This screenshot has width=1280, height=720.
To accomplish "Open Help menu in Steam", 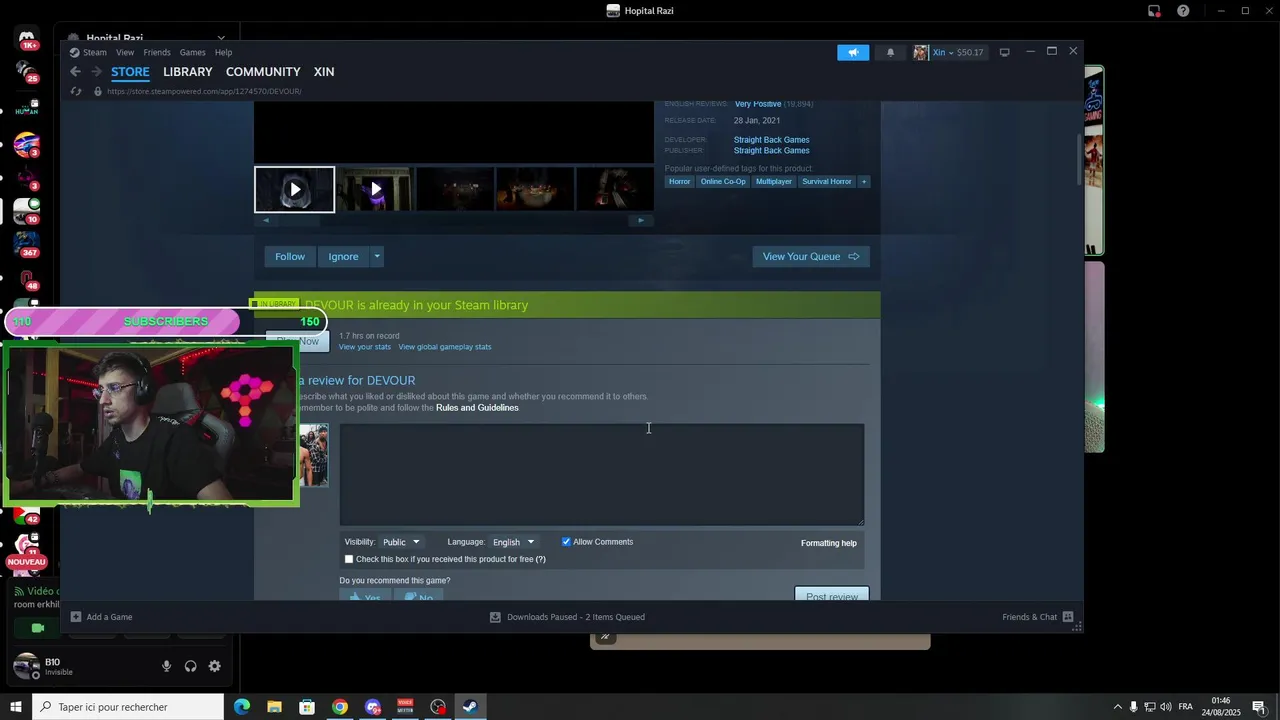I will tap(223, 52).
